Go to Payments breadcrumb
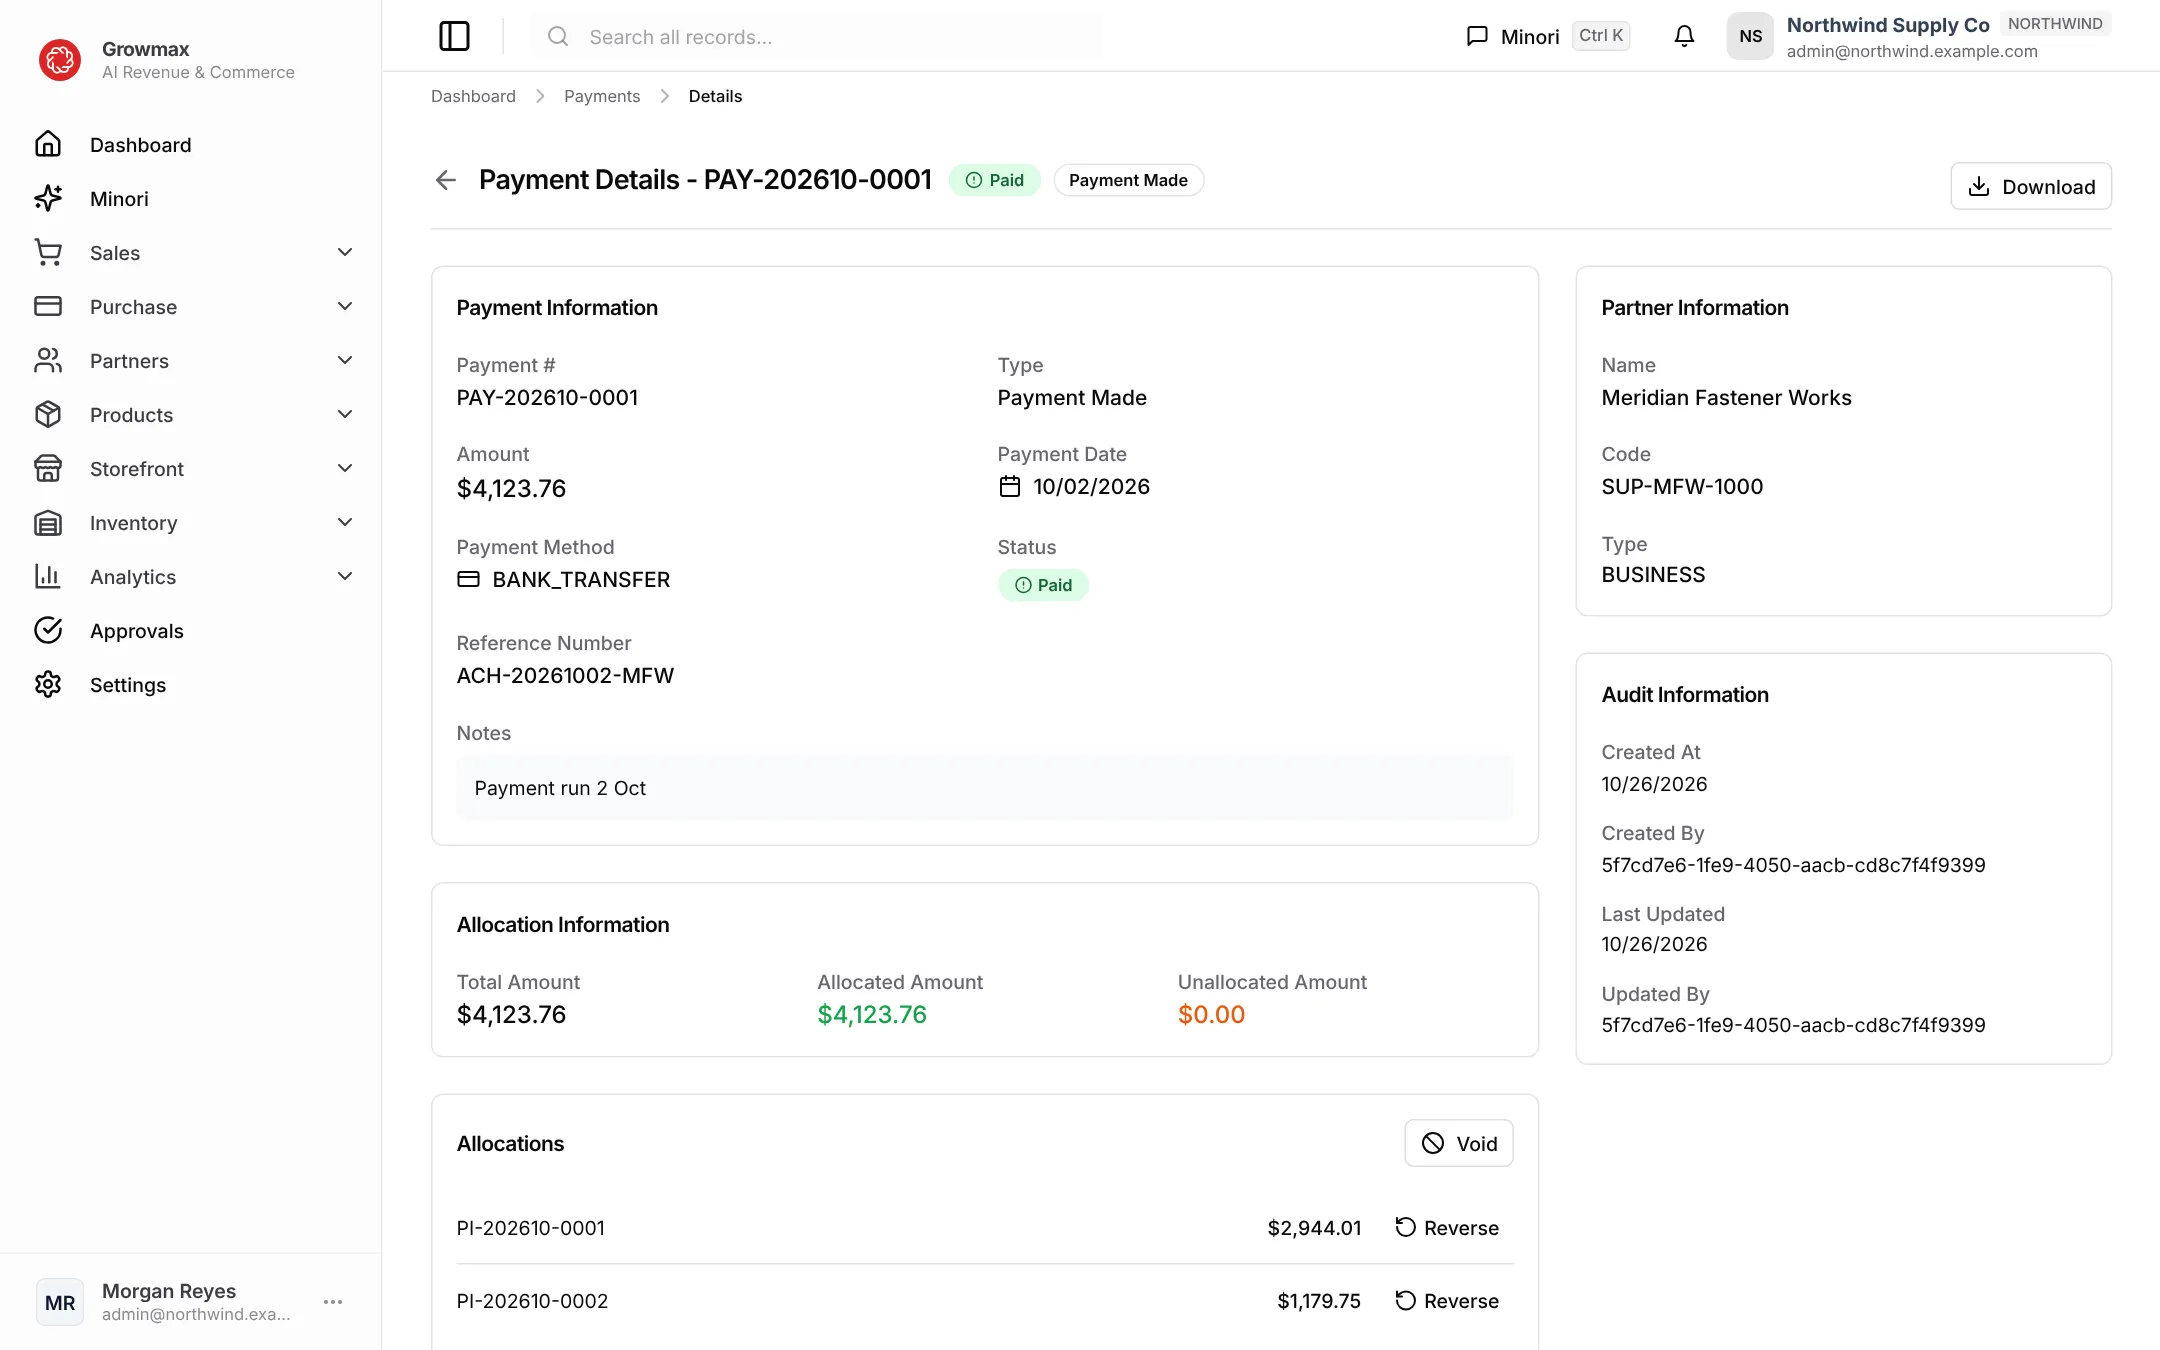The width and height of the screenshot is (2160, 1350). click(602, 96)
